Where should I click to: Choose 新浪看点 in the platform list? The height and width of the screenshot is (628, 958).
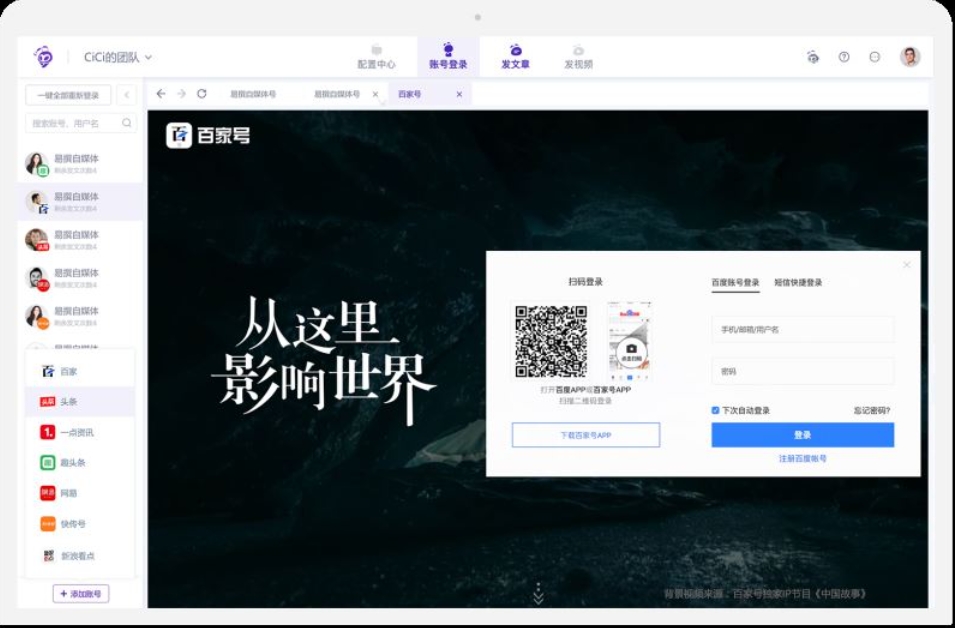[x=80, y=555]
